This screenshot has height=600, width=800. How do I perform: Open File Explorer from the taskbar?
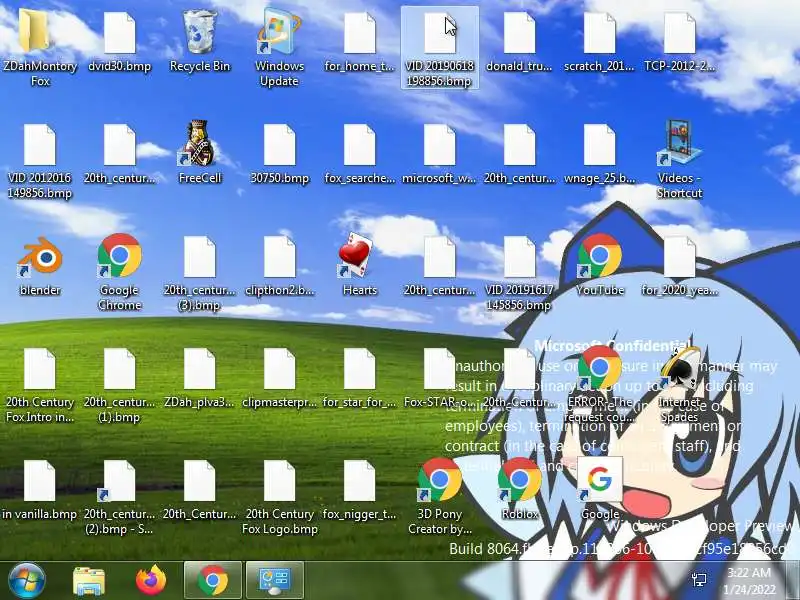click(89, 581)
